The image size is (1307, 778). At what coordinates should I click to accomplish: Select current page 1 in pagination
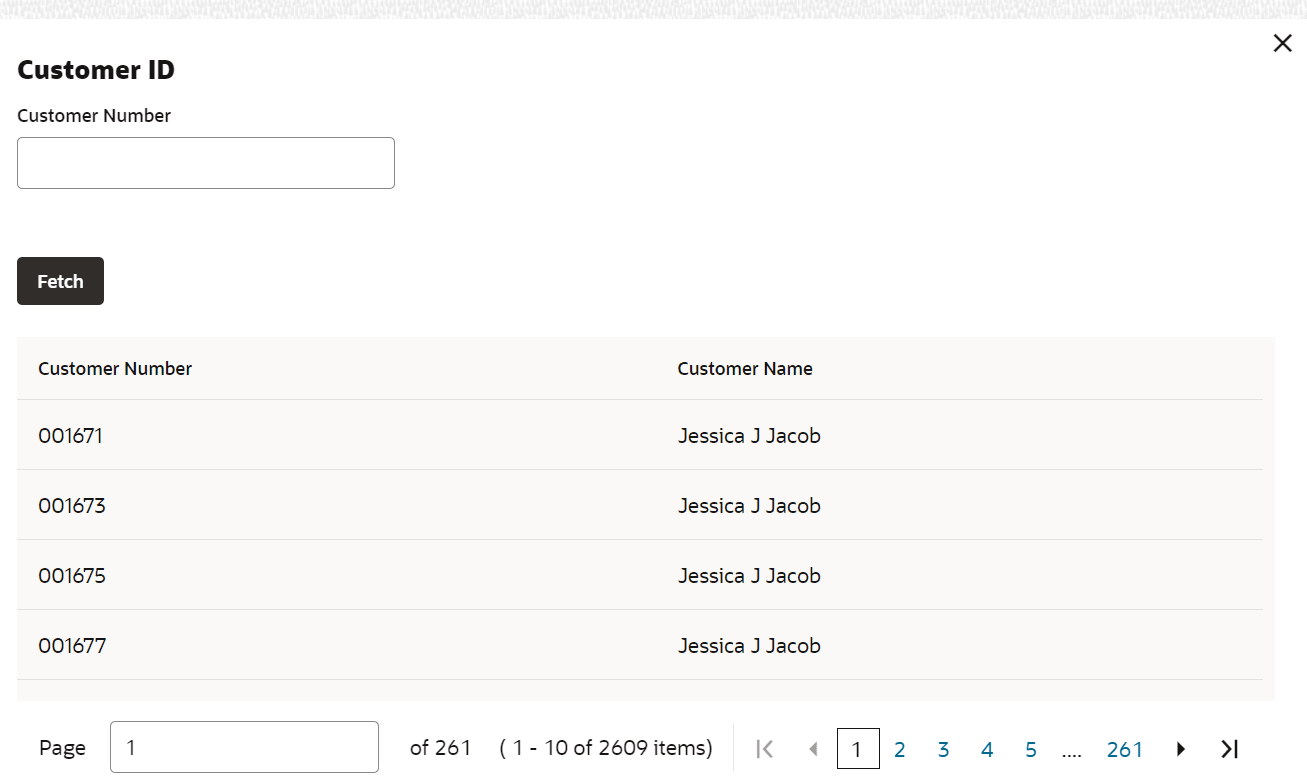coord(857,749)
